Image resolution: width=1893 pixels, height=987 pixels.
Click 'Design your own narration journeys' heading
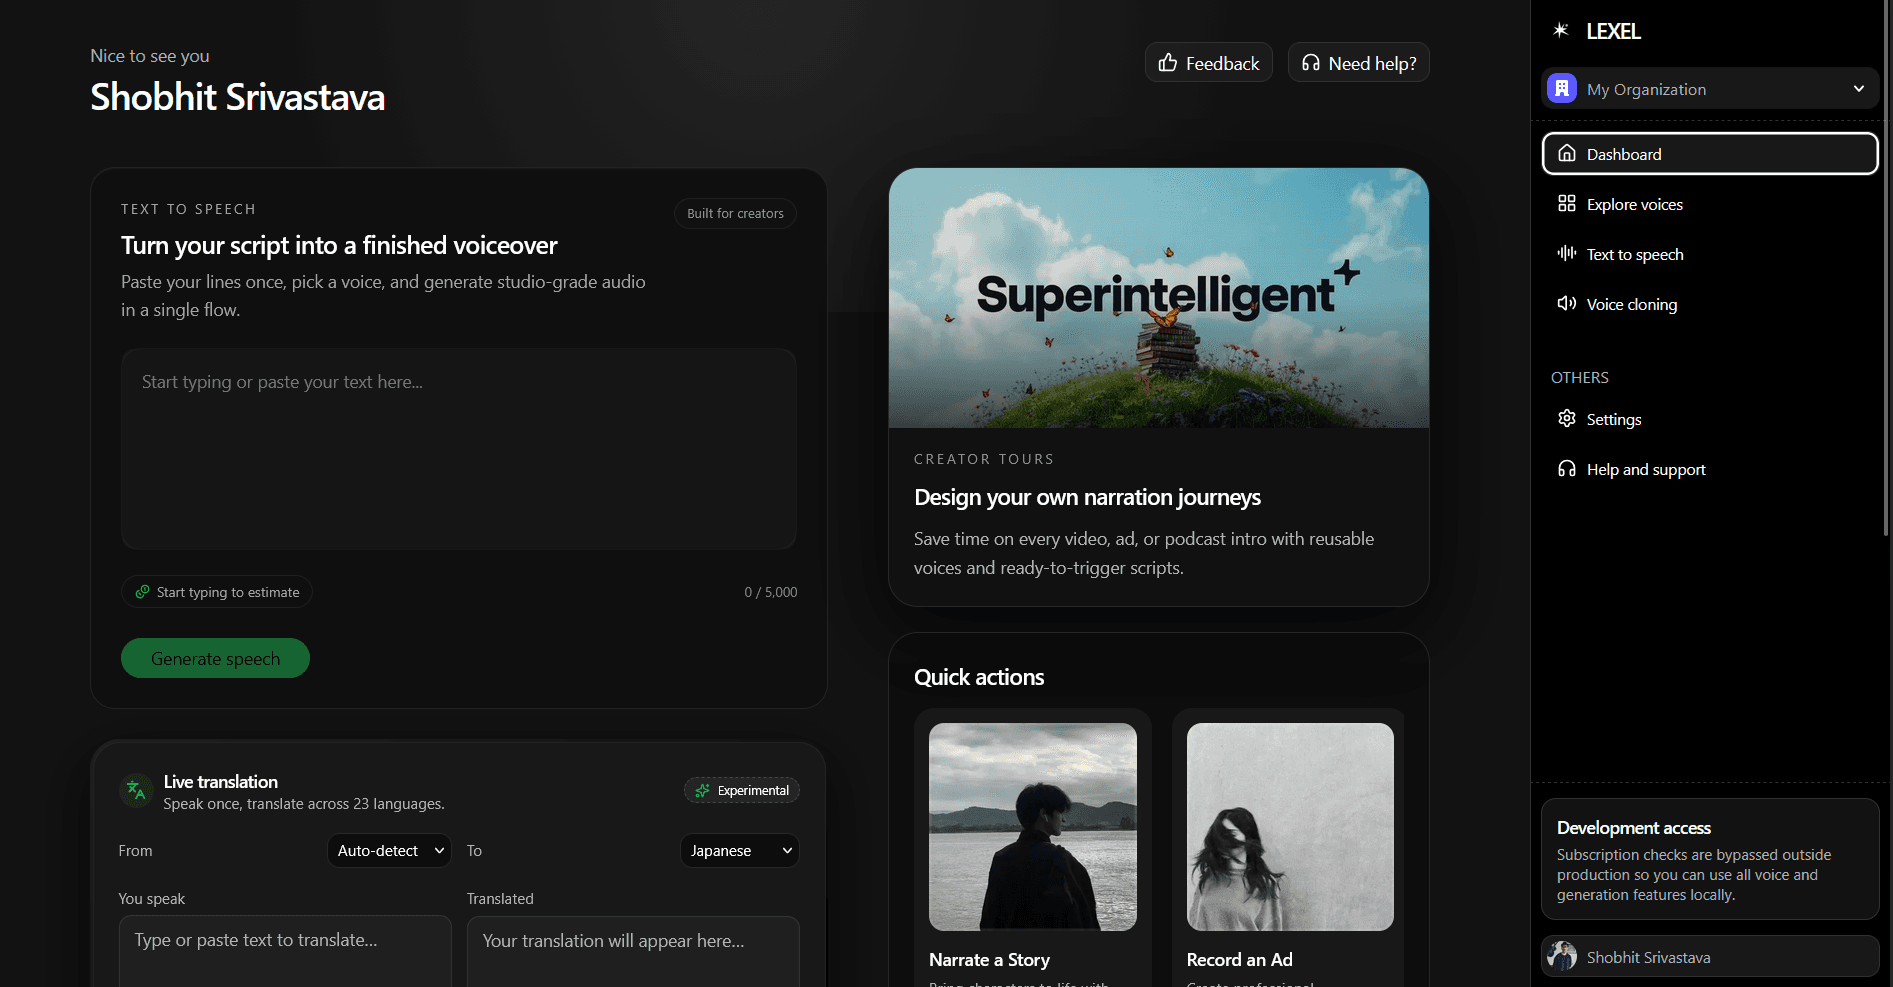(1087, 497)
